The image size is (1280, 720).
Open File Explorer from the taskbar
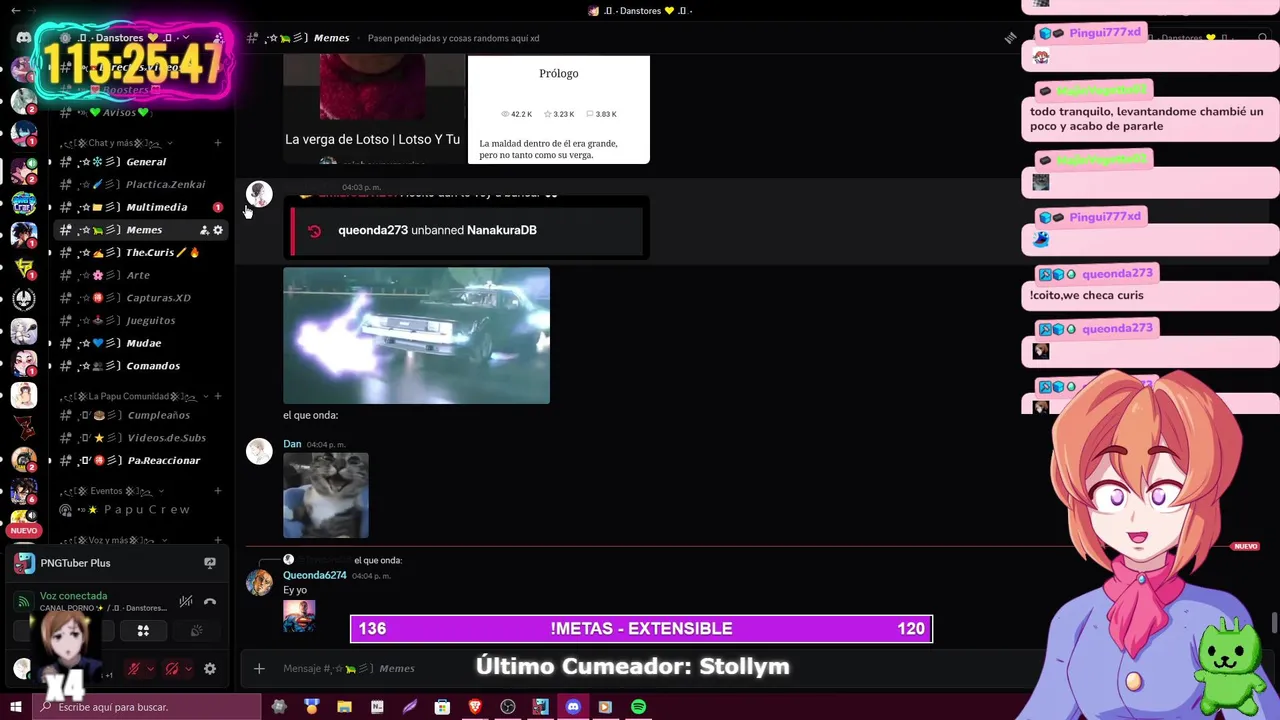(x=344, y=707)
